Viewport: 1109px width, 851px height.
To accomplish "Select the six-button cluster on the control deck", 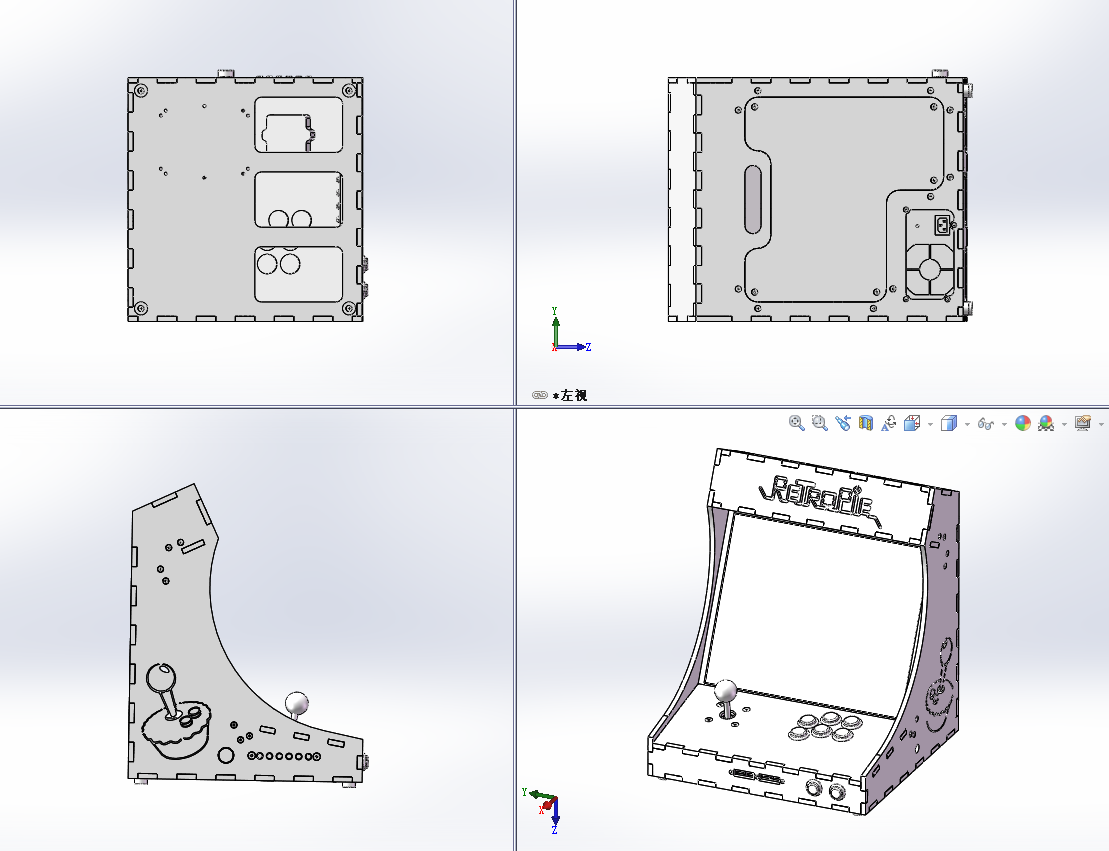I will point(825,726).
